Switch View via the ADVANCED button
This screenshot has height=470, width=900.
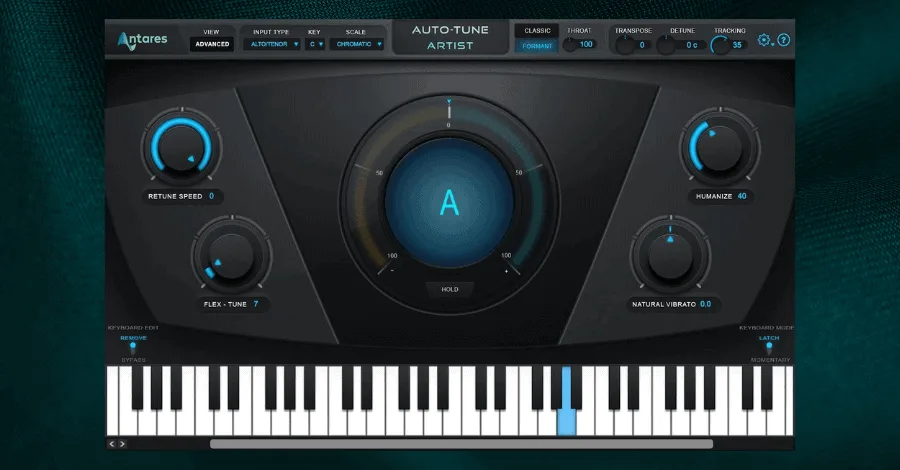pos(212,44)
